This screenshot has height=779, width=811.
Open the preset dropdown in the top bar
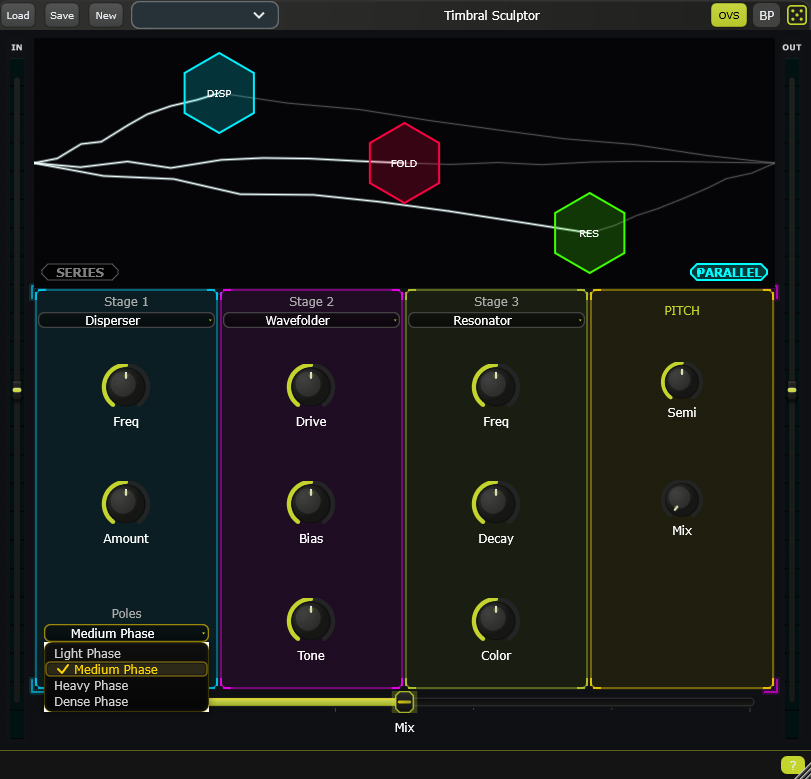[204, 15]
